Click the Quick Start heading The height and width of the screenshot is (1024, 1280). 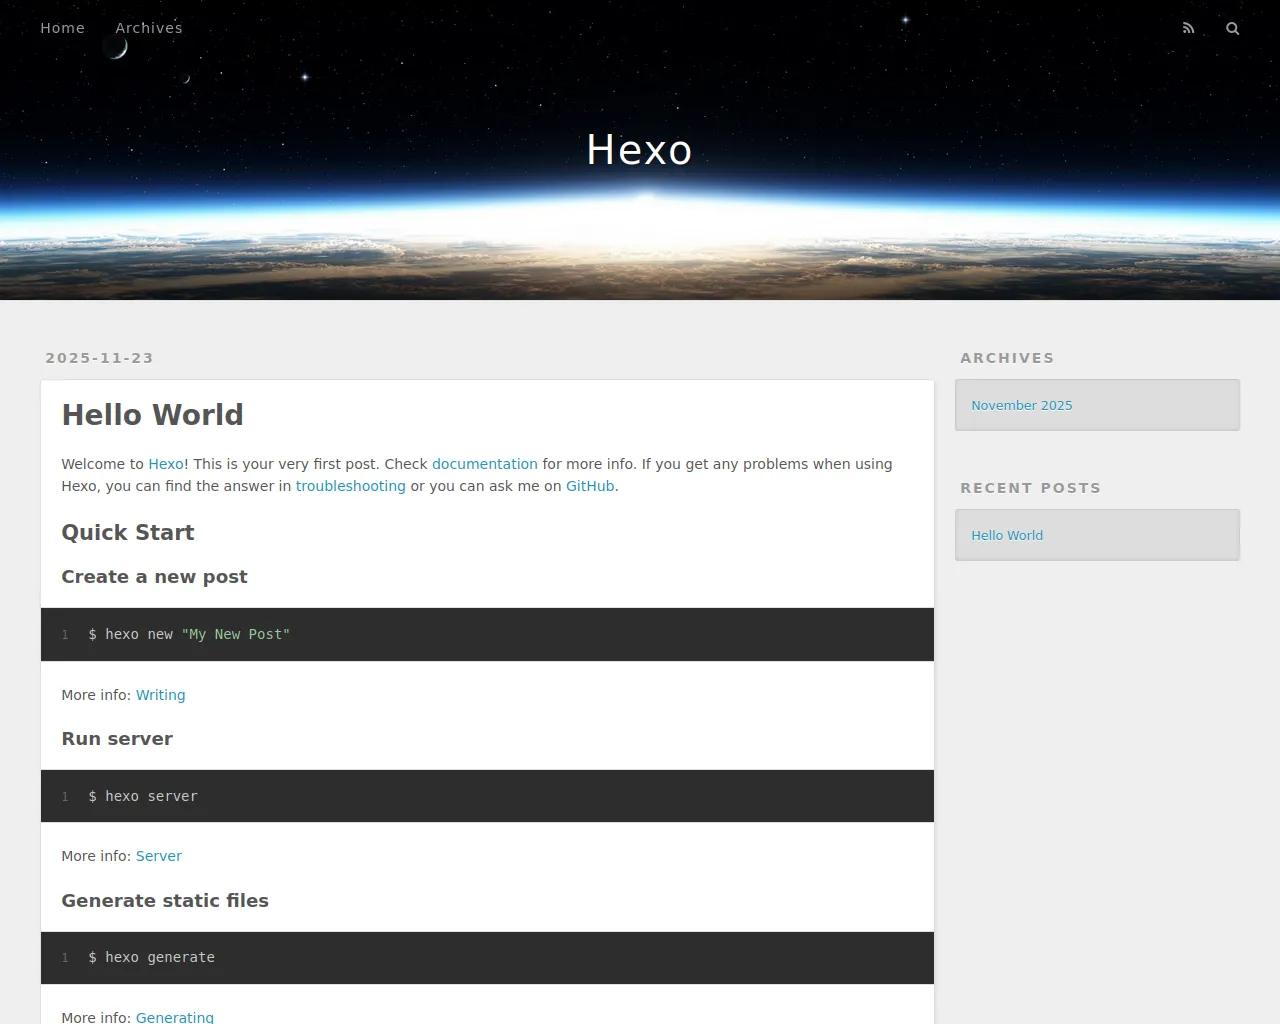coord(128,533)
